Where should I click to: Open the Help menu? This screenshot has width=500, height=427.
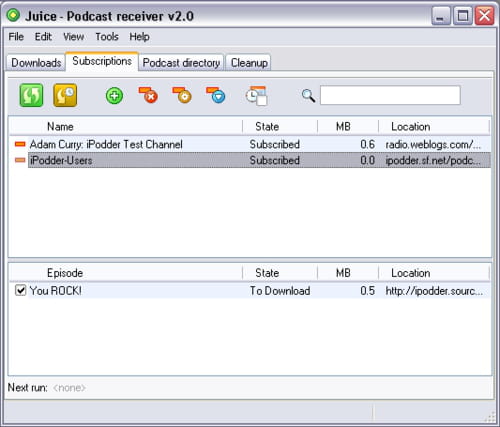[x=139, y=37]
